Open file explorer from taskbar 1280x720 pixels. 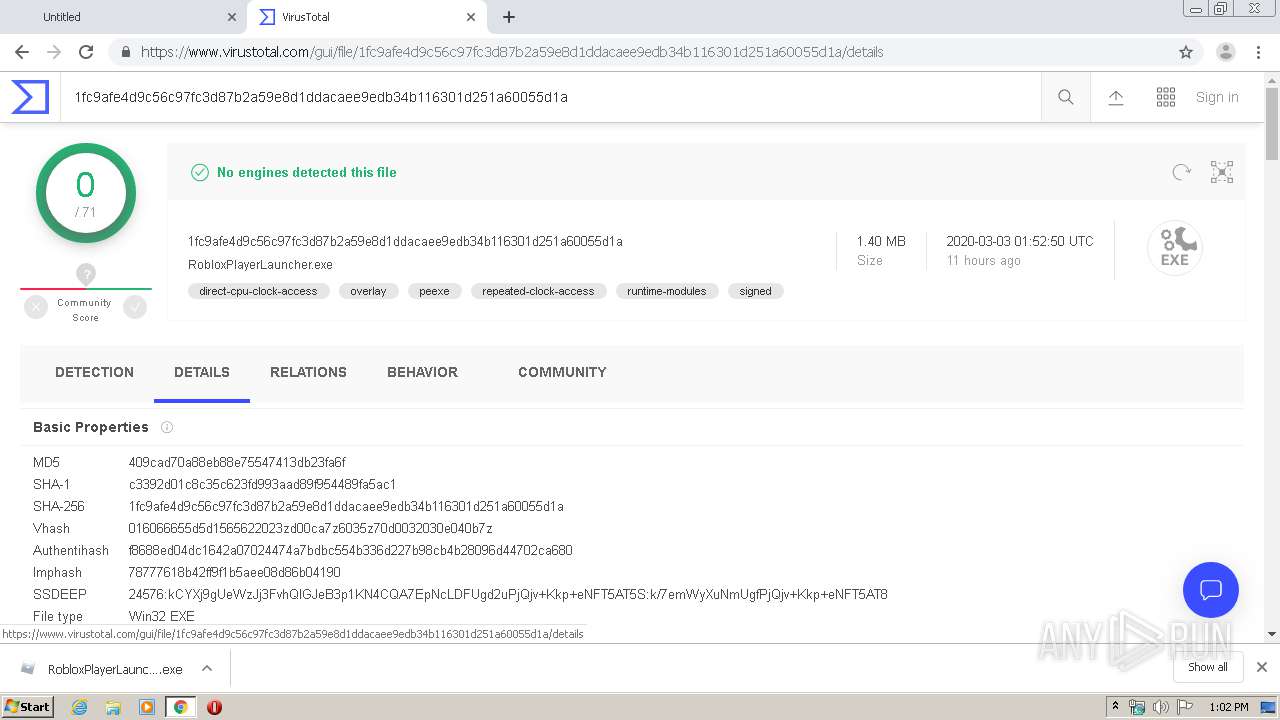(113, 707)
